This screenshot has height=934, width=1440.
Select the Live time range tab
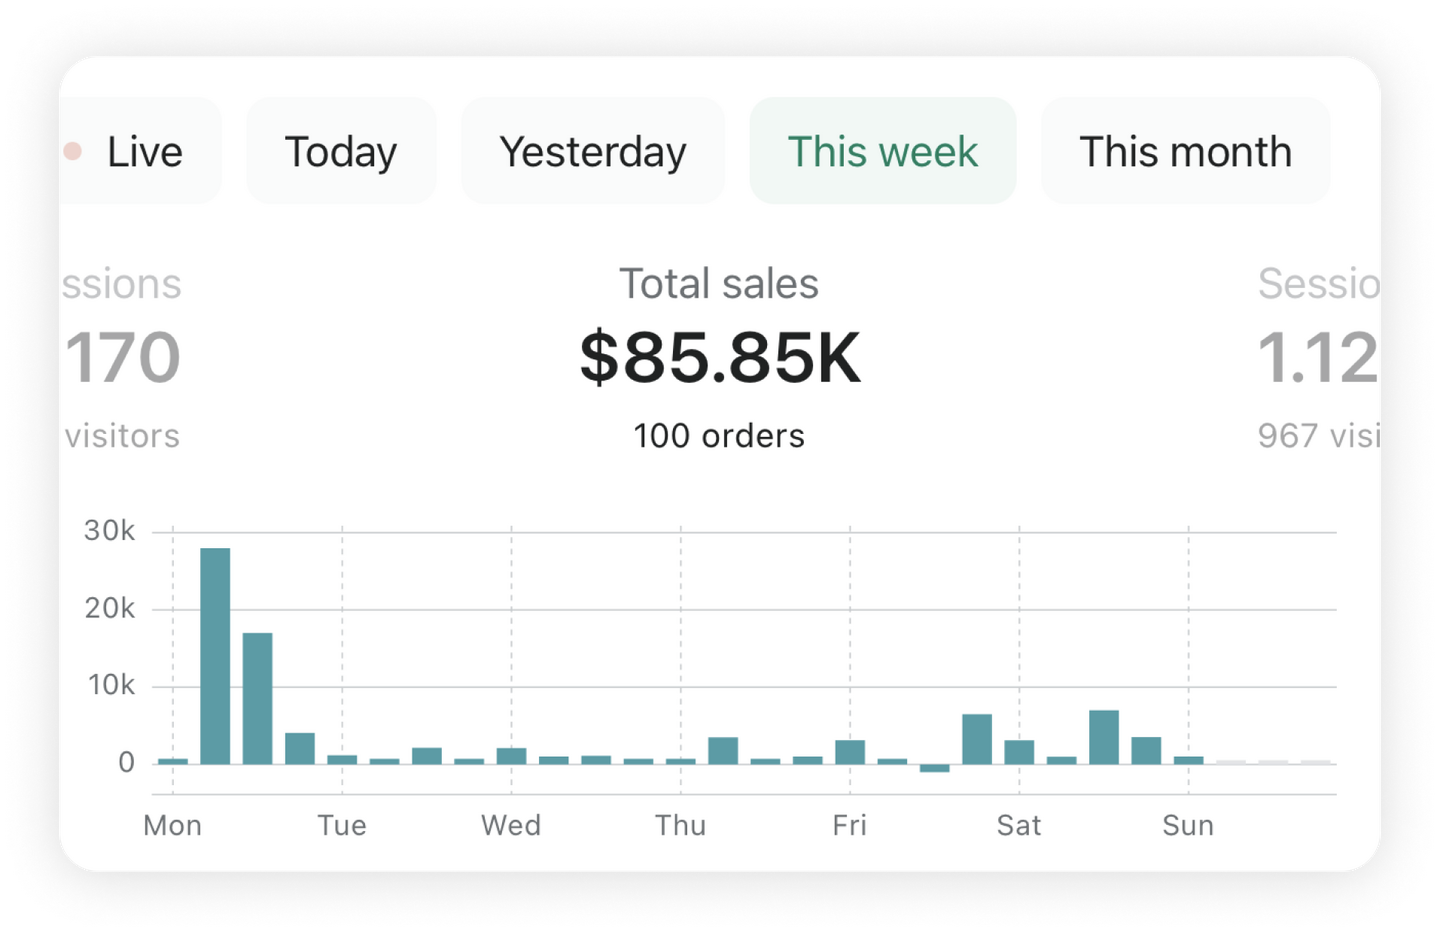144,152
